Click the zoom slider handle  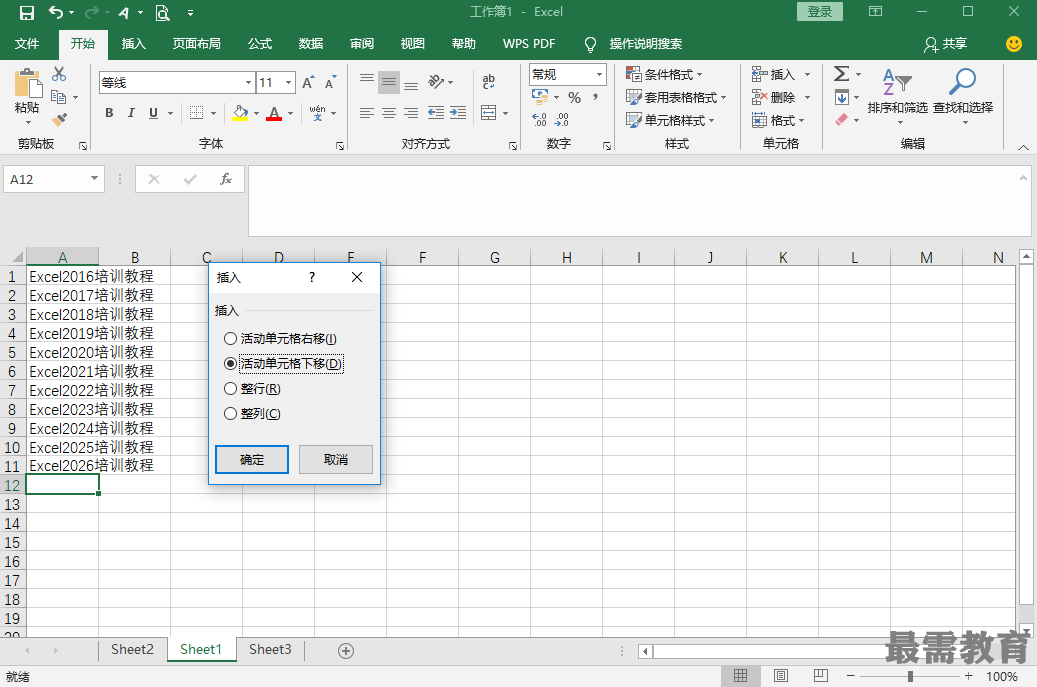pos(911,676)
